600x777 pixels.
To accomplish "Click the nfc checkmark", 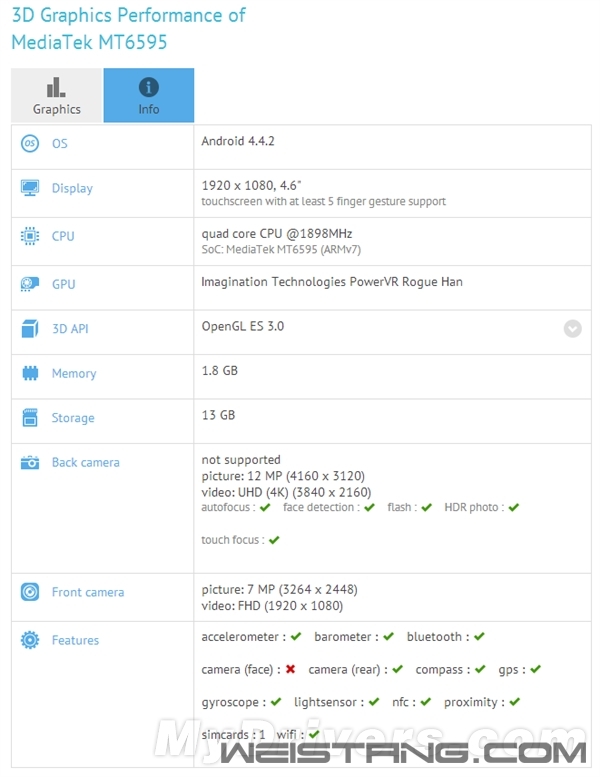I will 426,702.
